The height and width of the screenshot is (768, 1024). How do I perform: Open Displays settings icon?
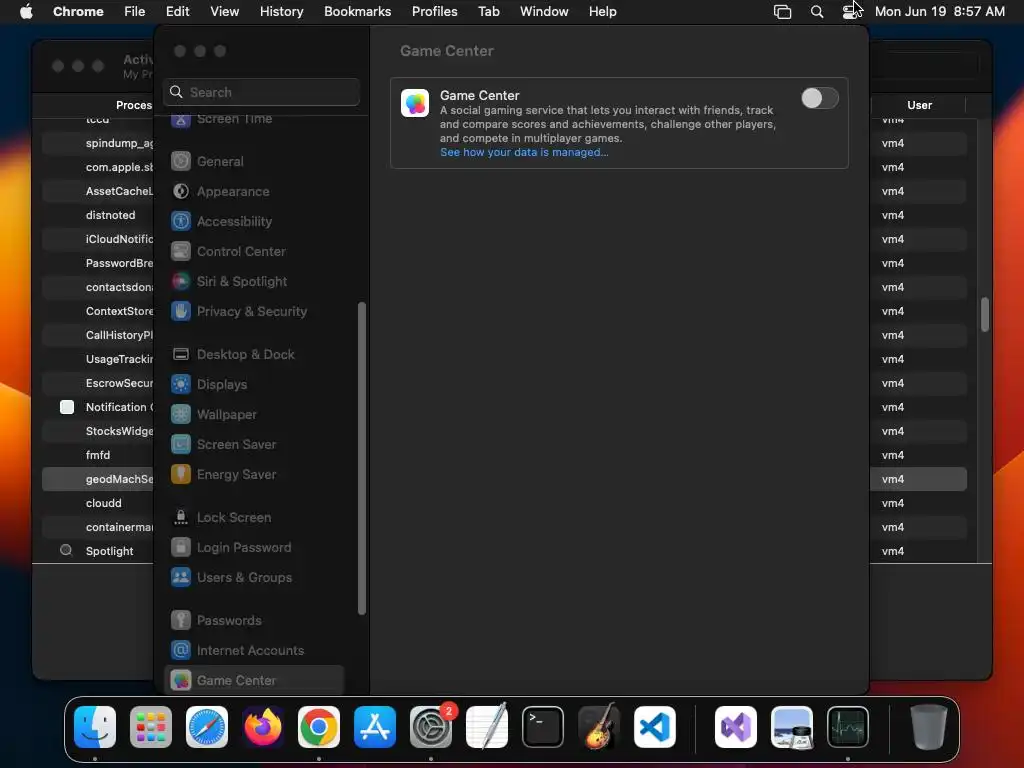point(181,385)
